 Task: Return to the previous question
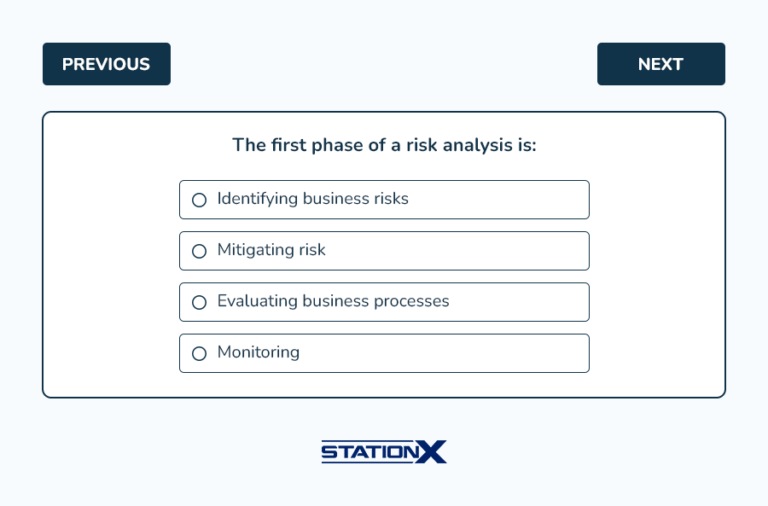106,64
